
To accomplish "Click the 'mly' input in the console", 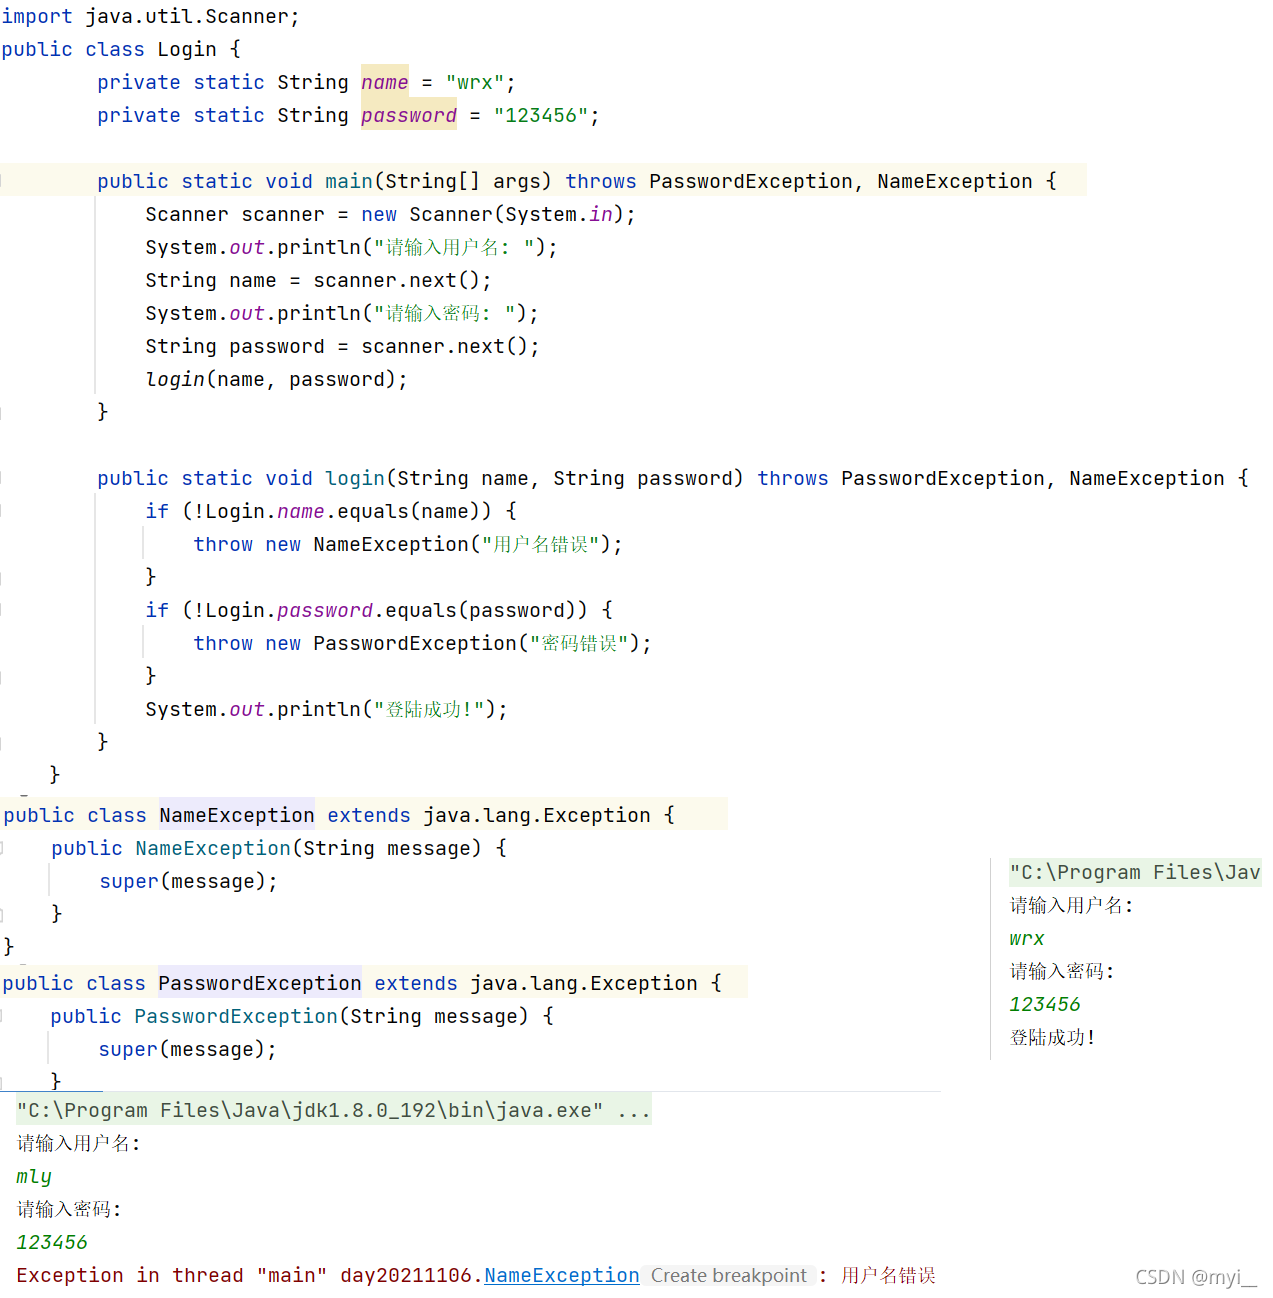I will tap(34, 1176).
